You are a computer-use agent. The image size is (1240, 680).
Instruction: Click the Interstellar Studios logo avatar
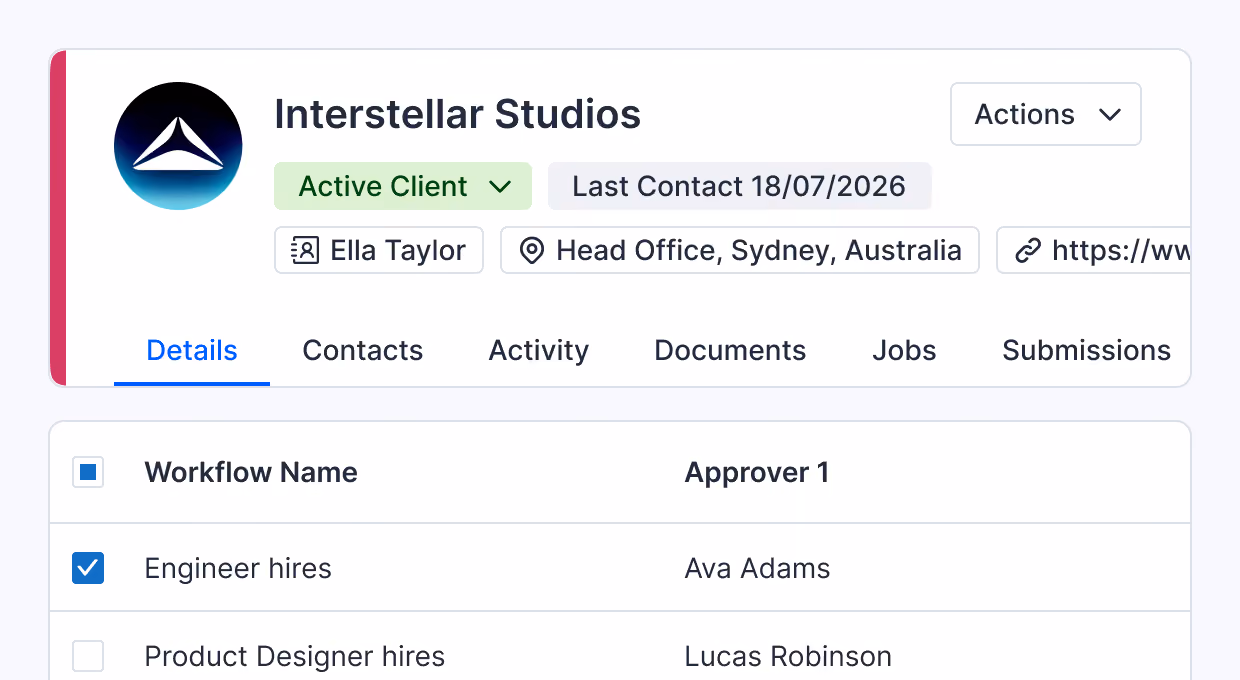click(x=178, y=146)
